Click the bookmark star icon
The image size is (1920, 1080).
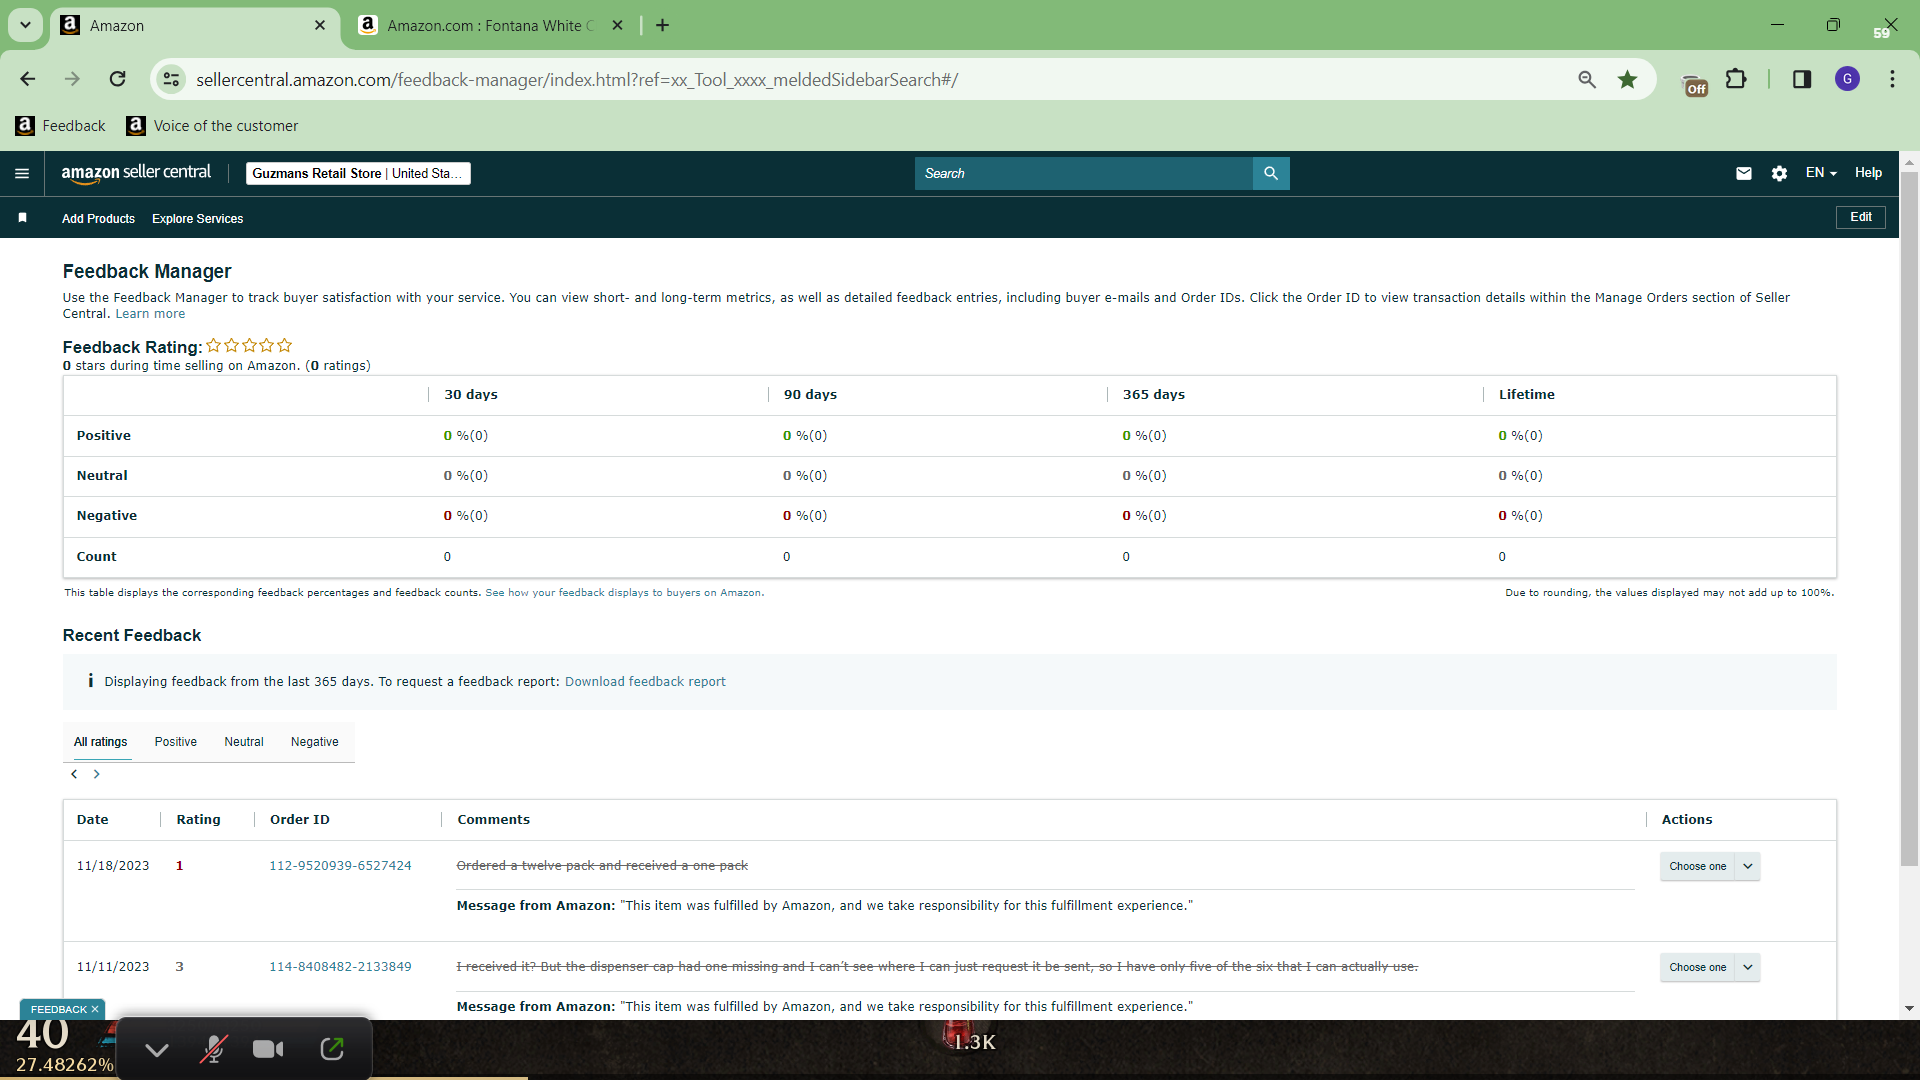pyautogui.click(x=1628, y=79)
